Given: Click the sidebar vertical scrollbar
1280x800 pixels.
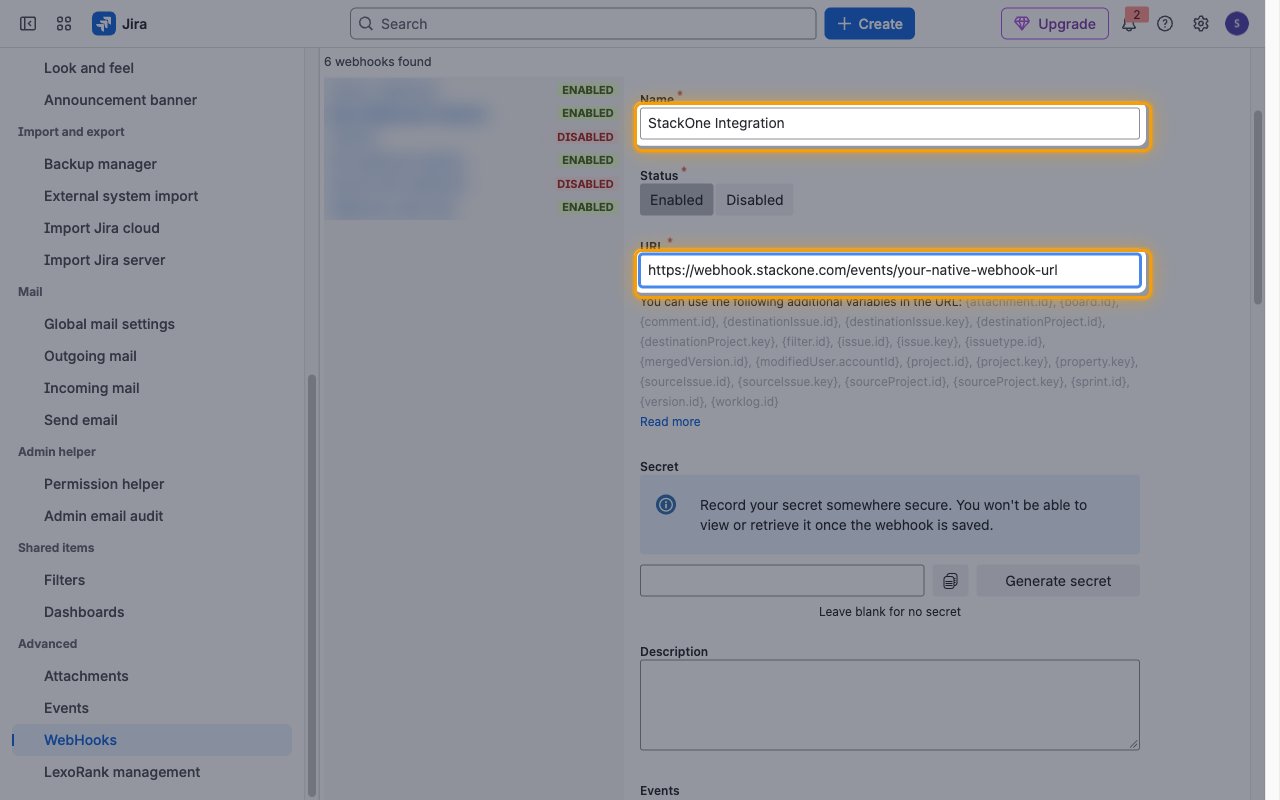Looking at the screenshot, I should click(311, 585).
